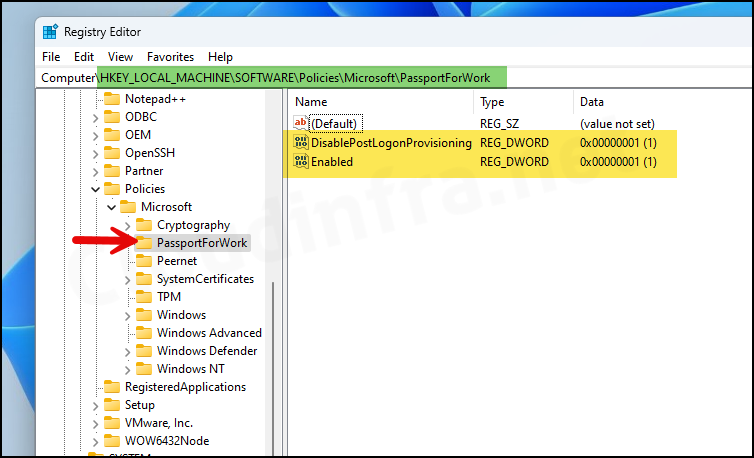Open the File menu
754x458 pixels.
click(51, 57)
